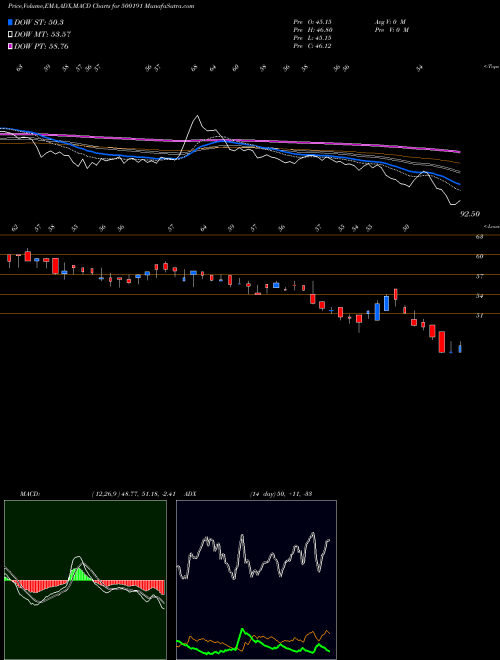Click the 'ADX' panel label
Viewport: 500px width, 660px height.
tap(190, 493)
